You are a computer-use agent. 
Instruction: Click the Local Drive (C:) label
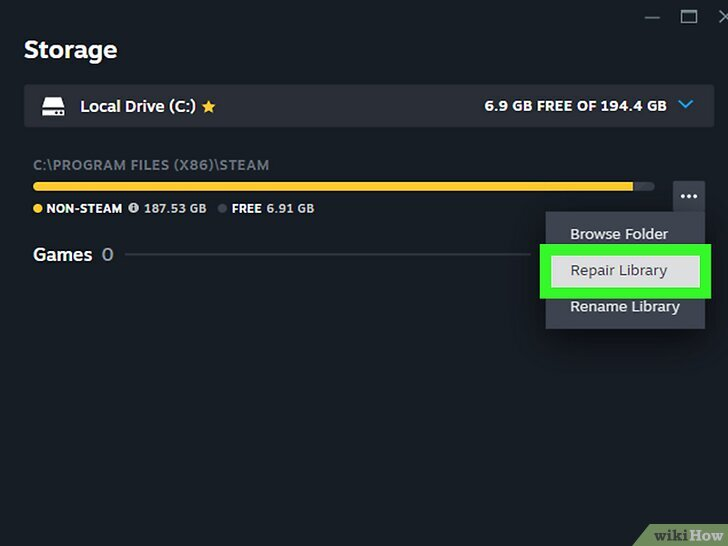tap(138, 106)
